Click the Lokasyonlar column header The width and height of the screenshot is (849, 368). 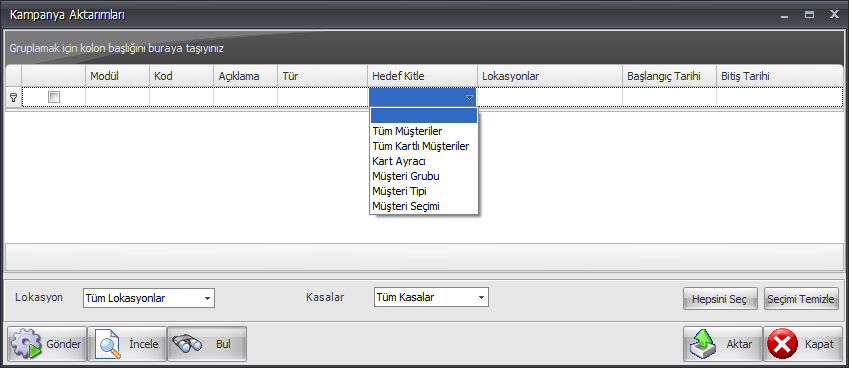coord(550,76)
